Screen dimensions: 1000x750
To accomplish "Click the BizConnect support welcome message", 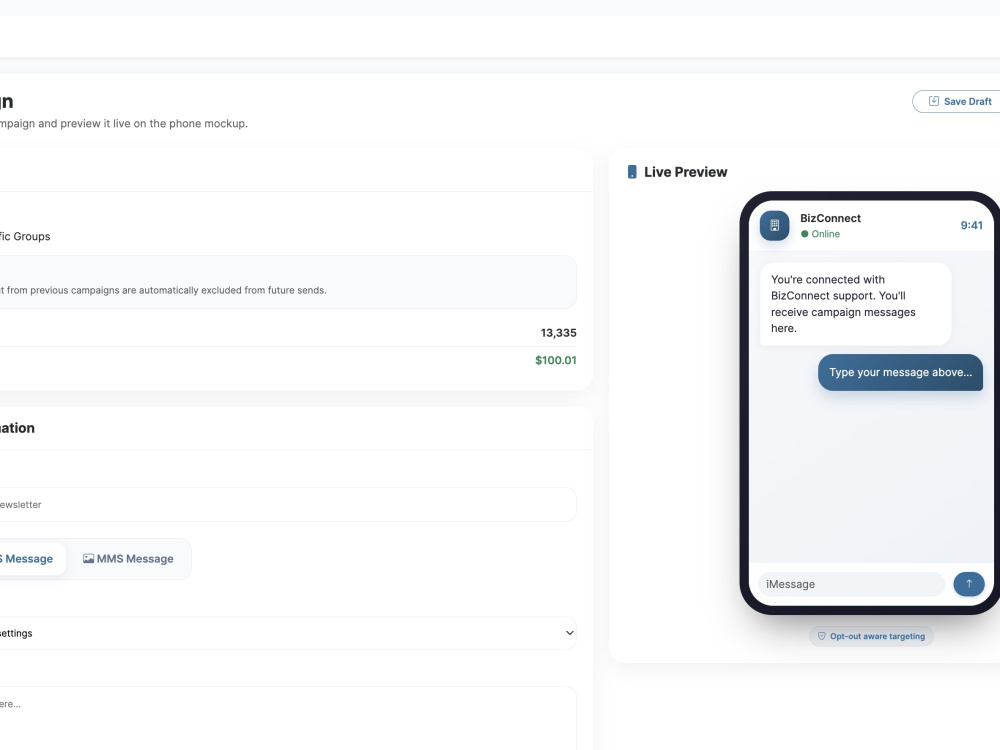I will [x=855, y=304].
